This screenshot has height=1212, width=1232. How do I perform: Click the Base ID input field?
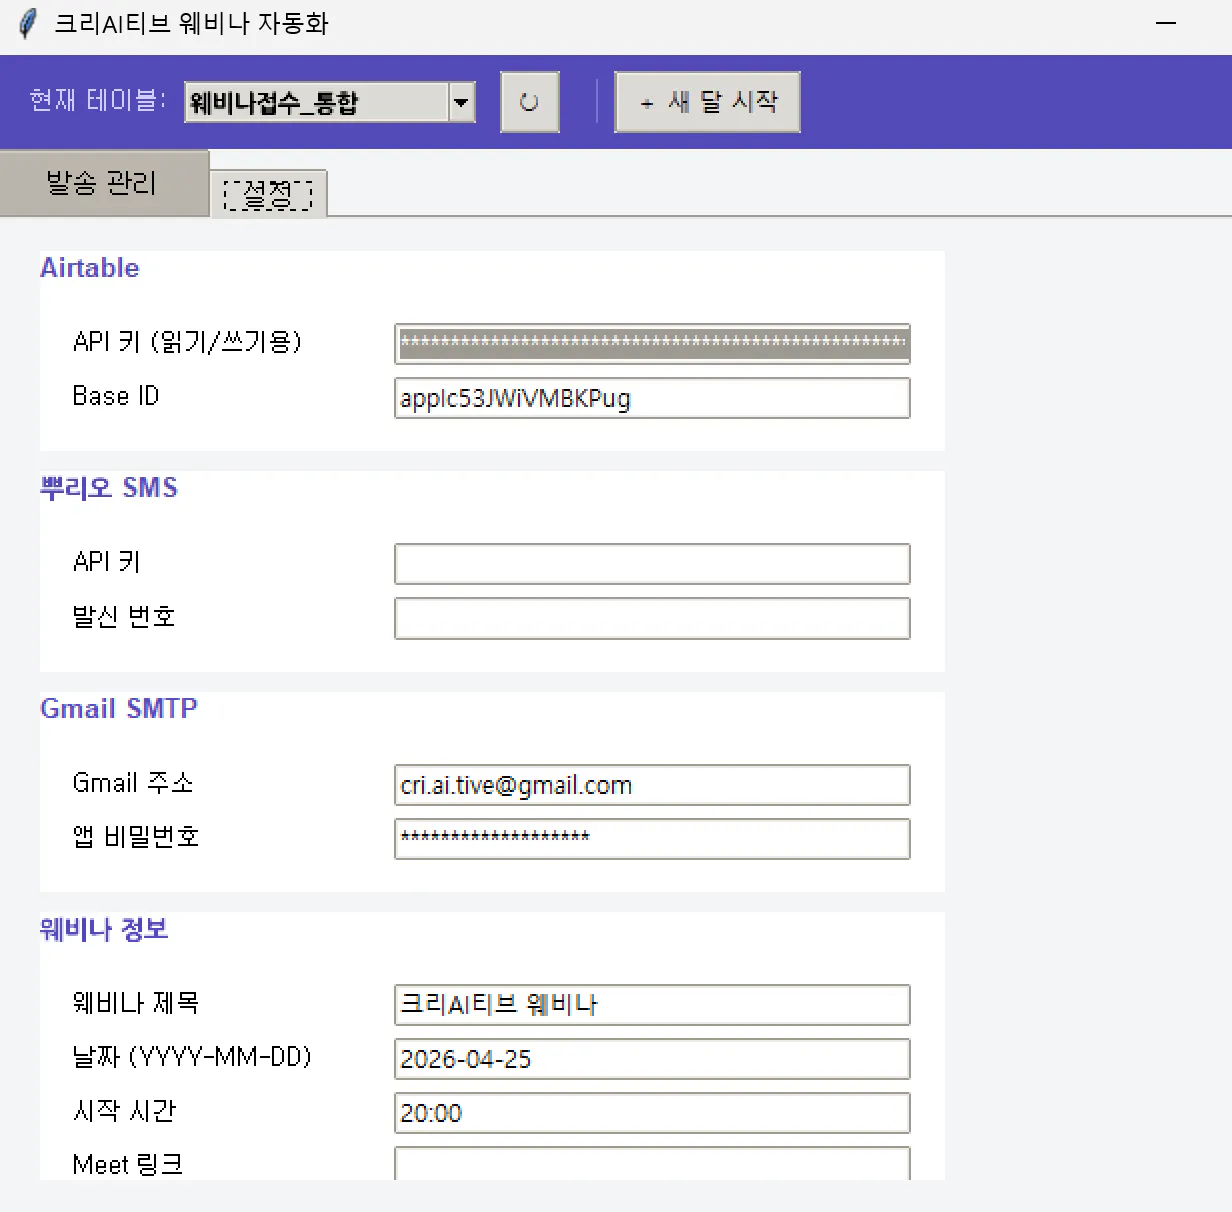click(x=652, y=398)
